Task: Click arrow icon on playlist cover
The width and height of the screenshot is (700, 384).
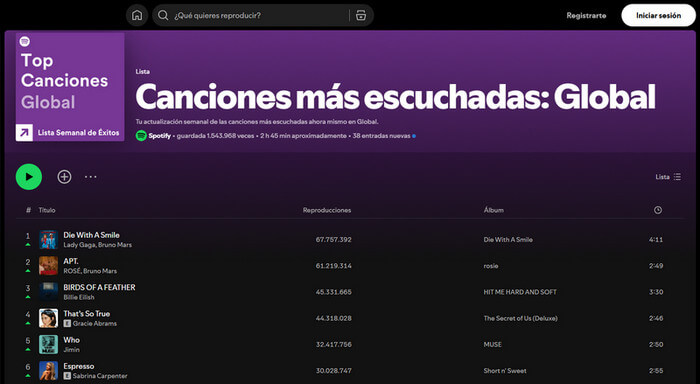Action: [25, 133]
